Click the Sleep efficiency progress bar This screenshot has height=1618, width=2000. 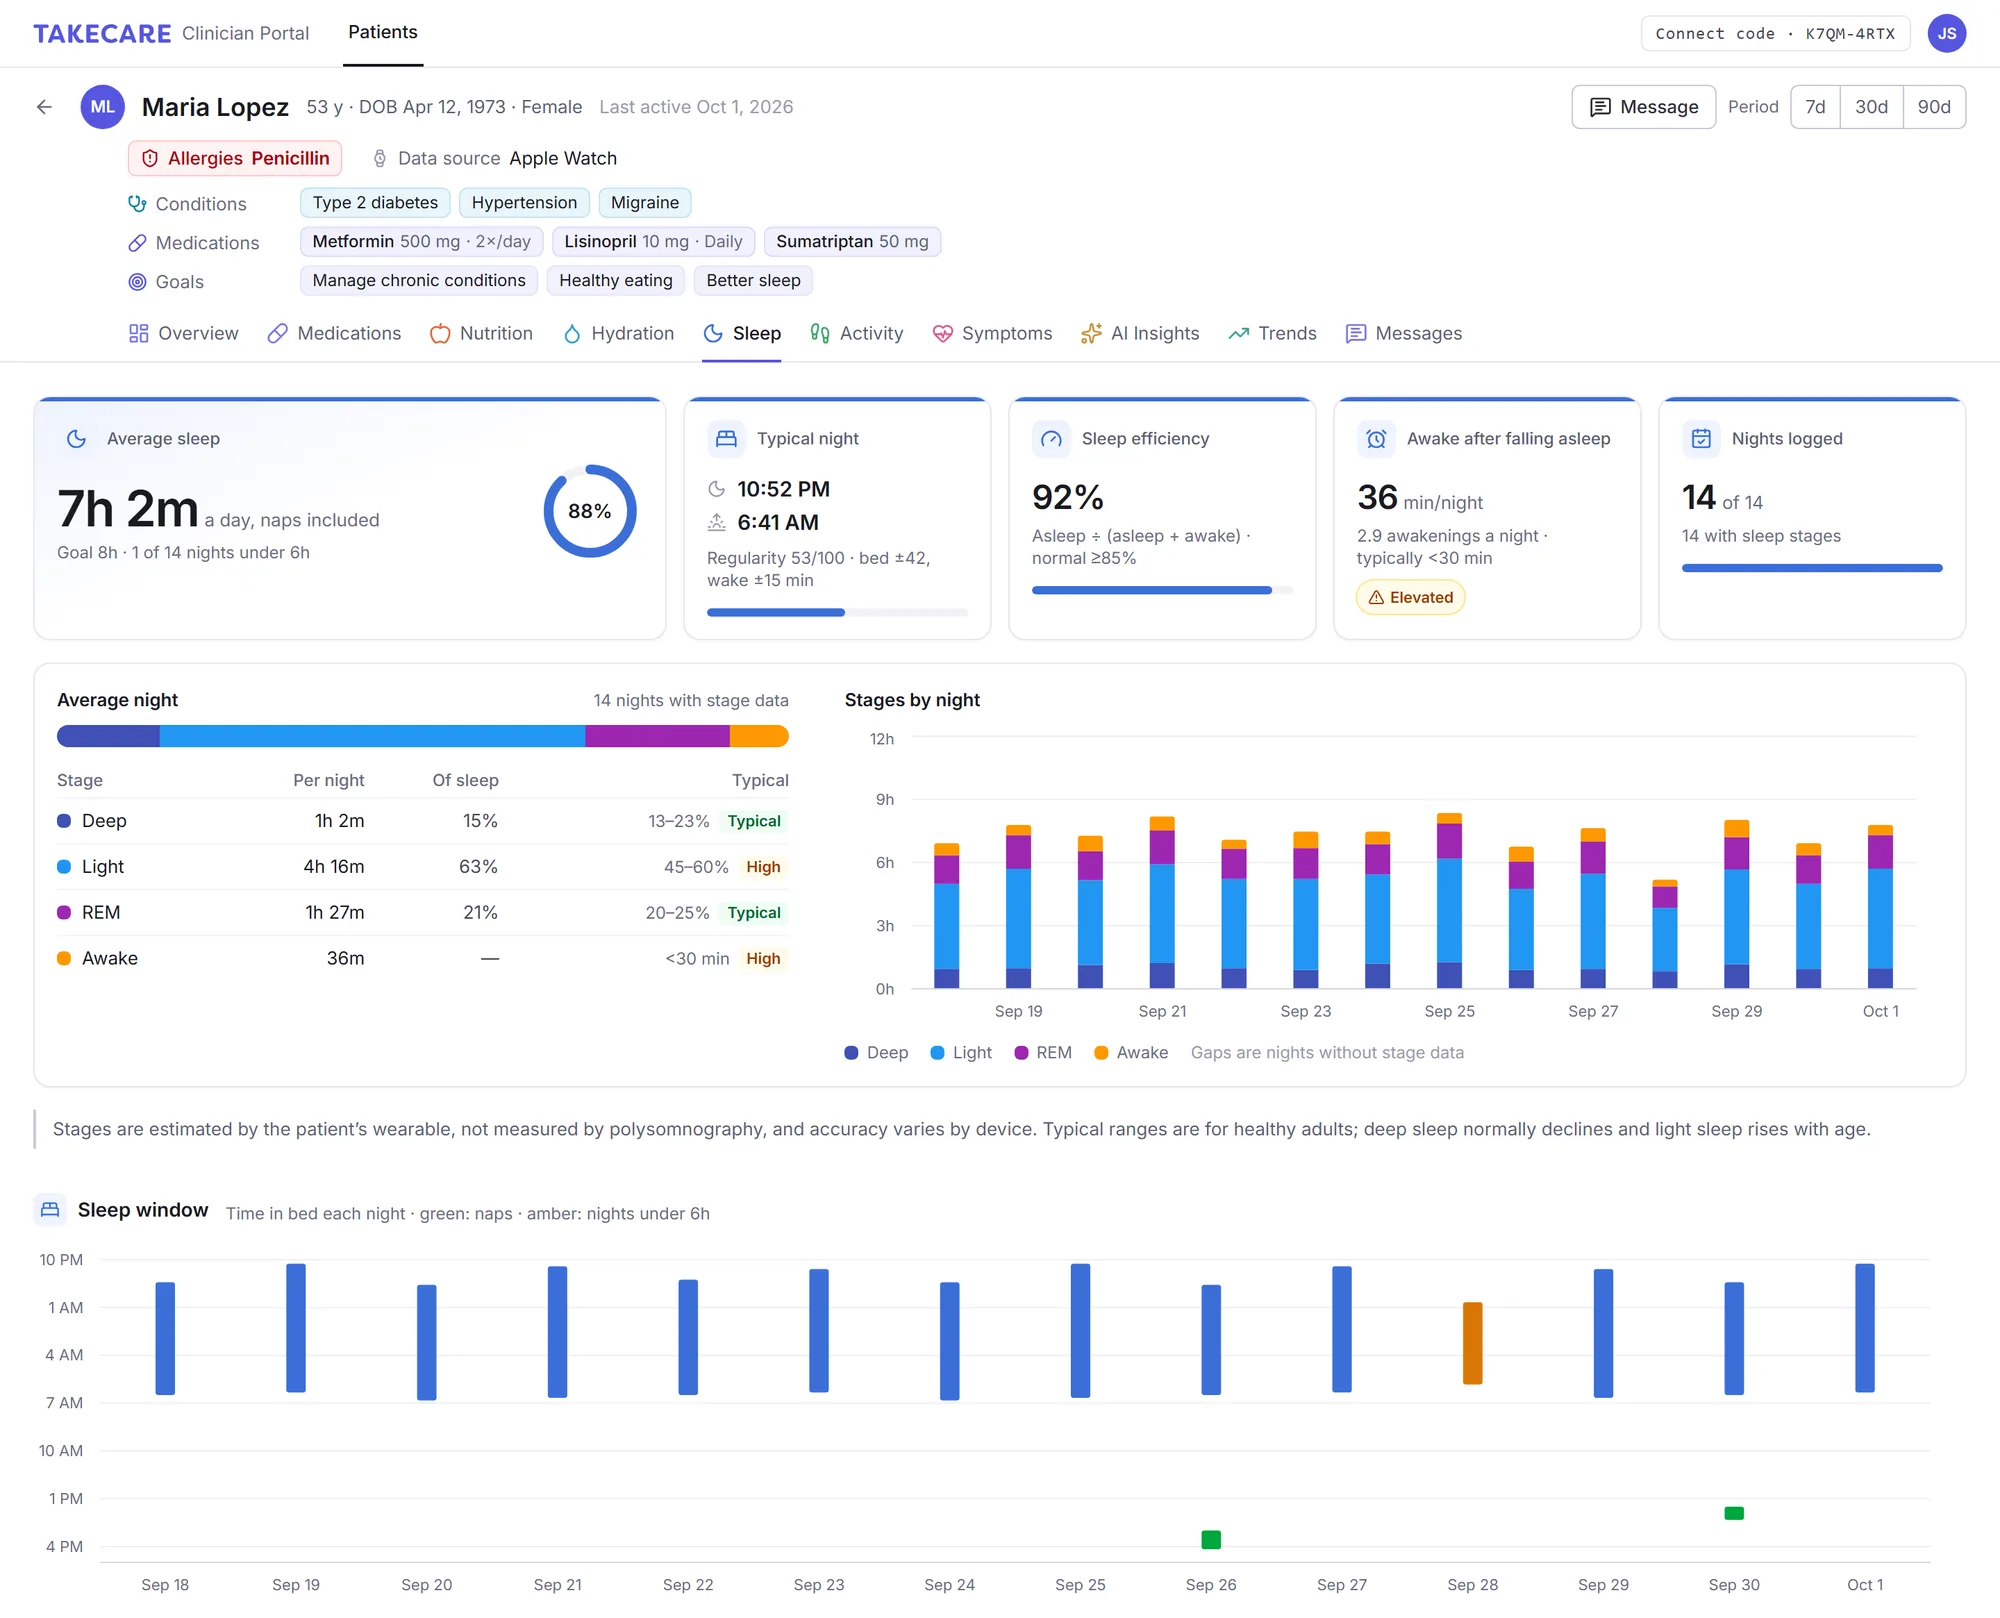point(1162,591)
